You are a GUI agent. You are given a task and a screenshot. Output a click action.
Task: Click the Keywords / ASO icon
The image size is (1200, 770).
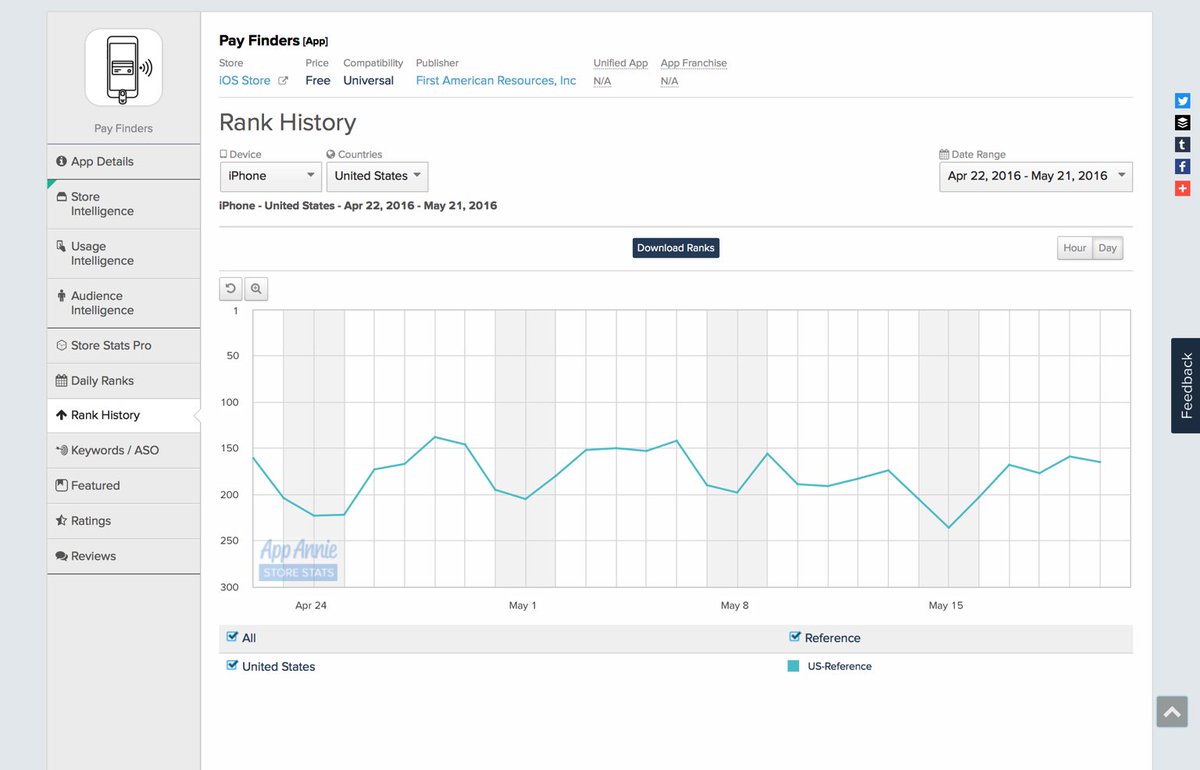62,450
